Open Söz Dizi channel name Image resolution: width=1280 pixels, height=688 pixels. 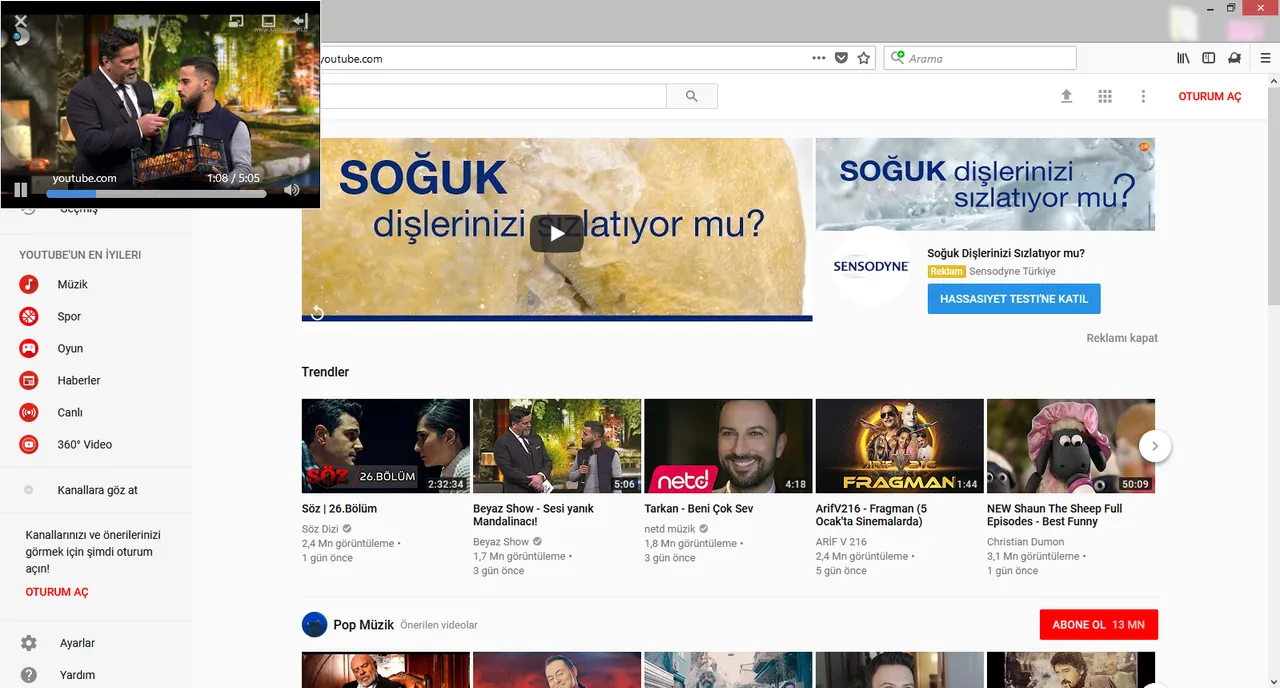click(x=320, y=529)
